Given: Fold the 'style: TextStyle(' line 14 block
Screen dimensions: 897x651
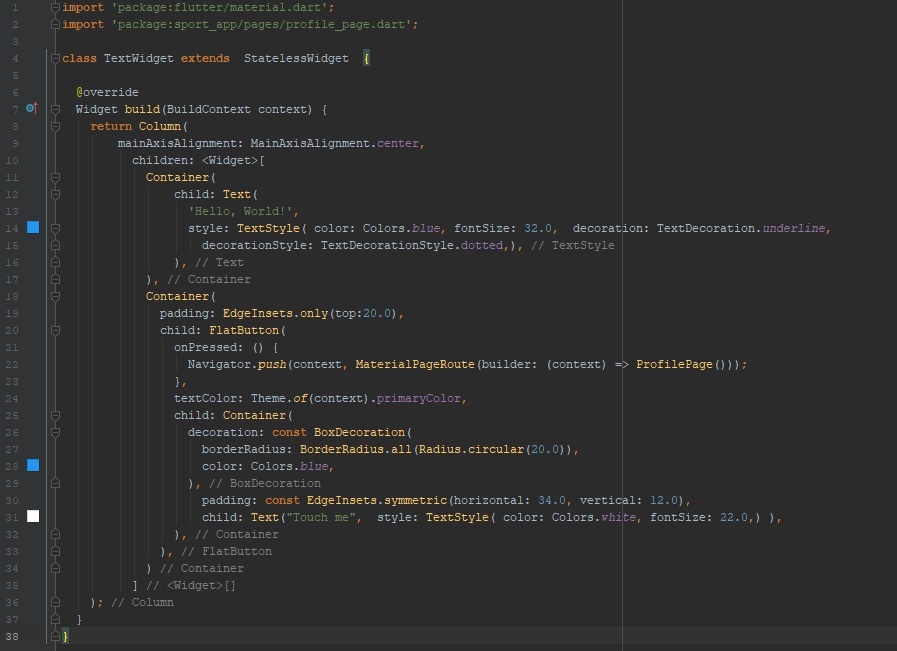Looking at the screenshot, I should coord(55,228).
